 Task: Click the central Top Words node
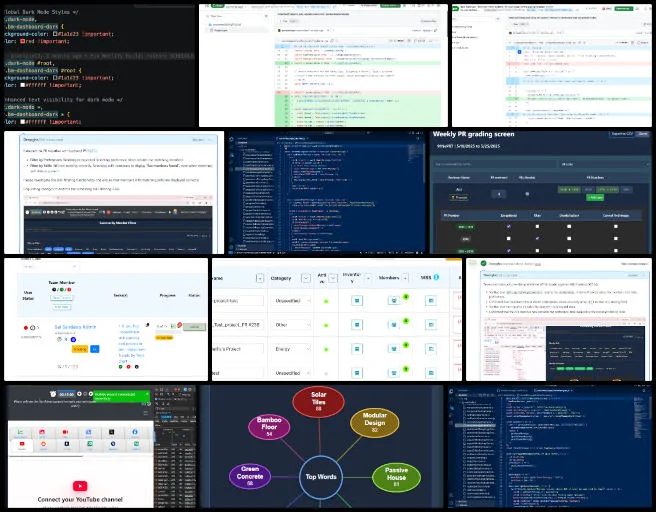click(x=321, y=477)
